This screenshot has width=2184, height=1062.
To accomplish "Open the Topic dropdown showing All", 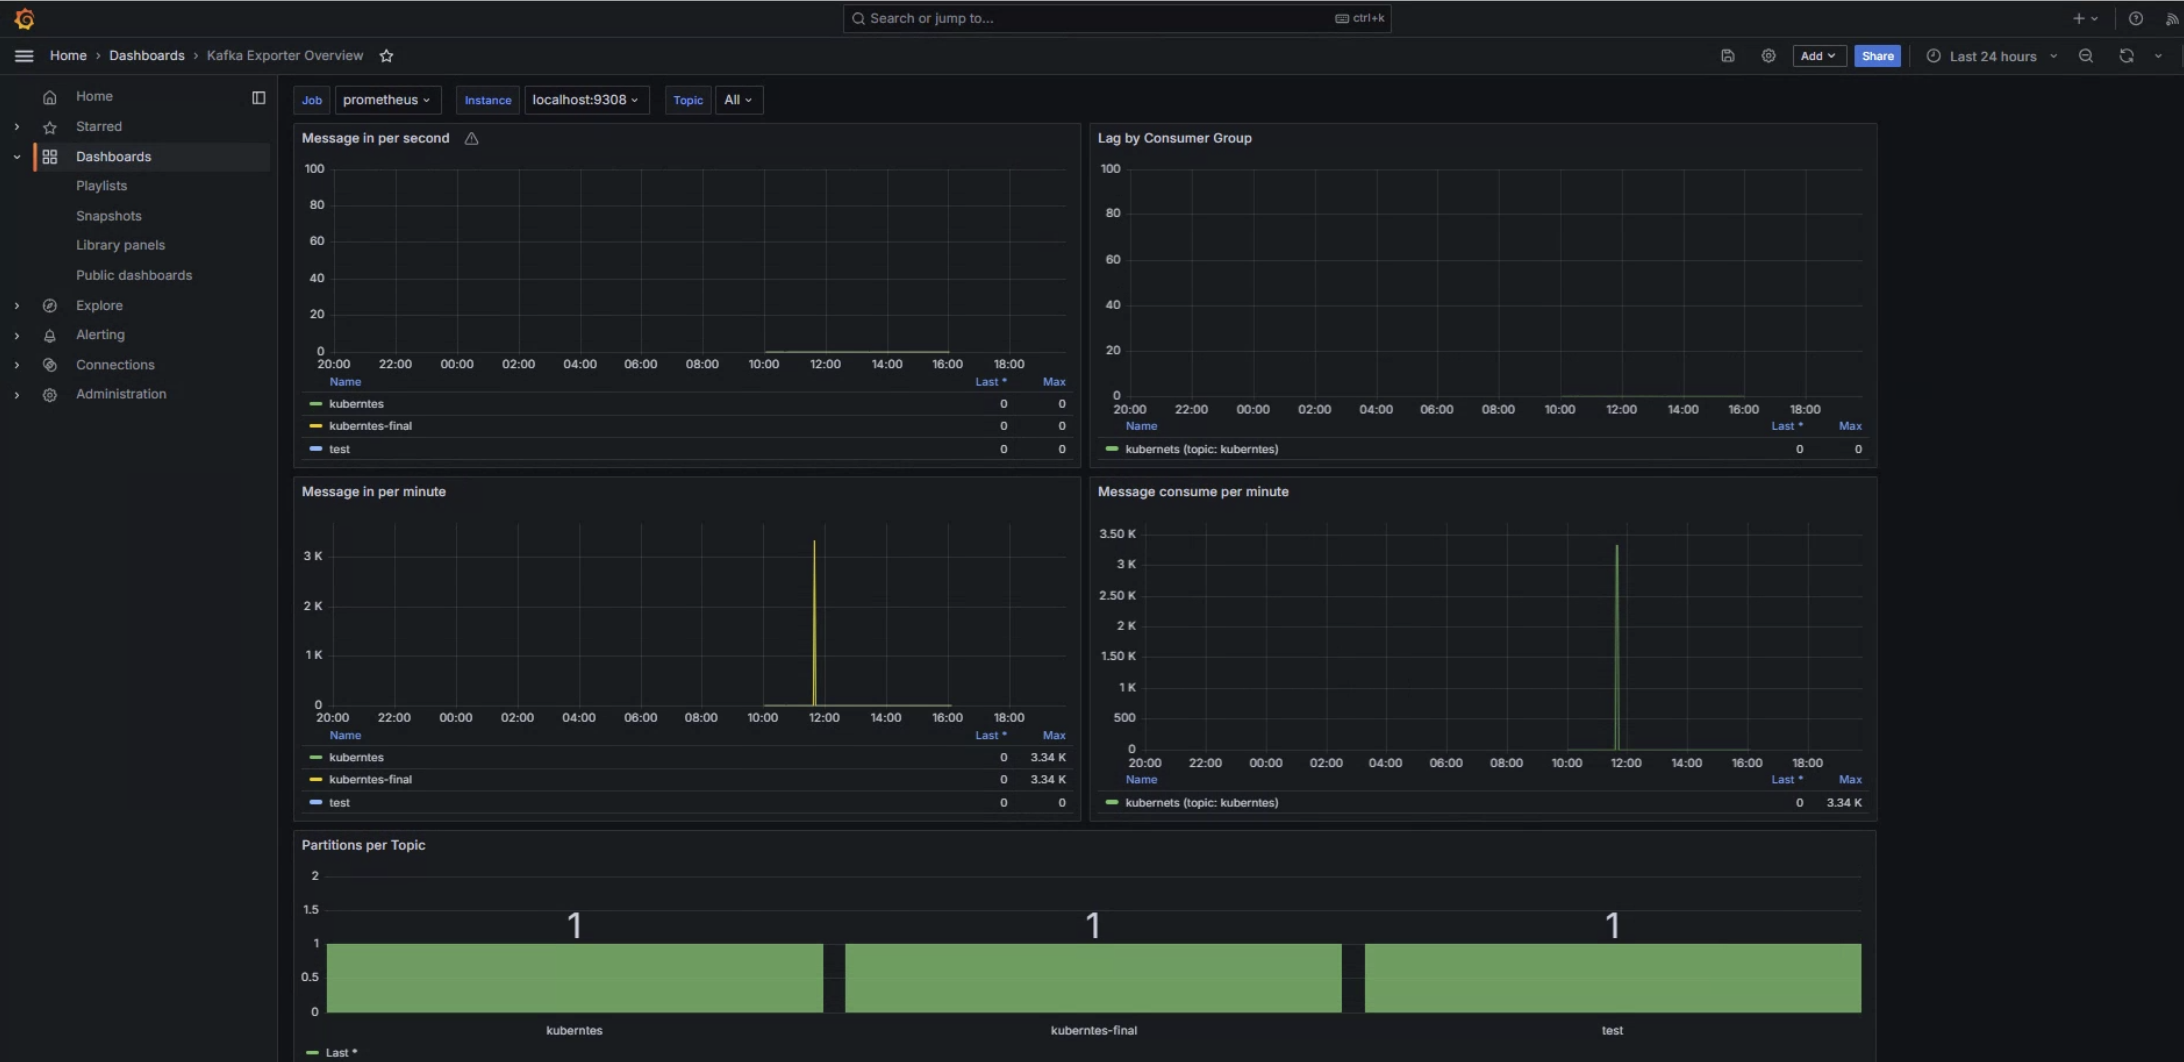I will click(739, 100).
